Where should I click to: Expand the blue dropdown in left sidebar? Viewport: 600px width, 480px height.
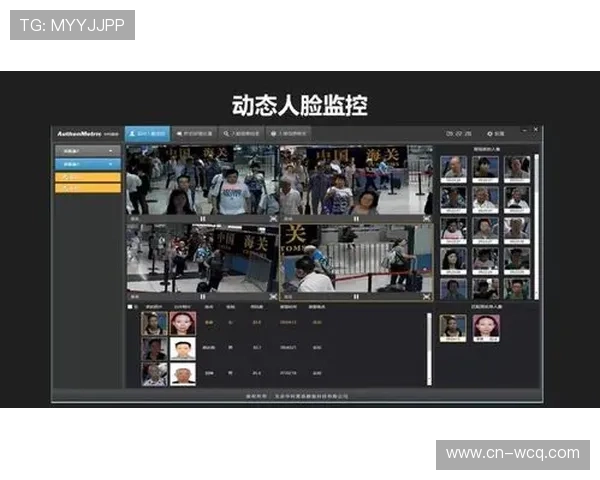(88, 164)
